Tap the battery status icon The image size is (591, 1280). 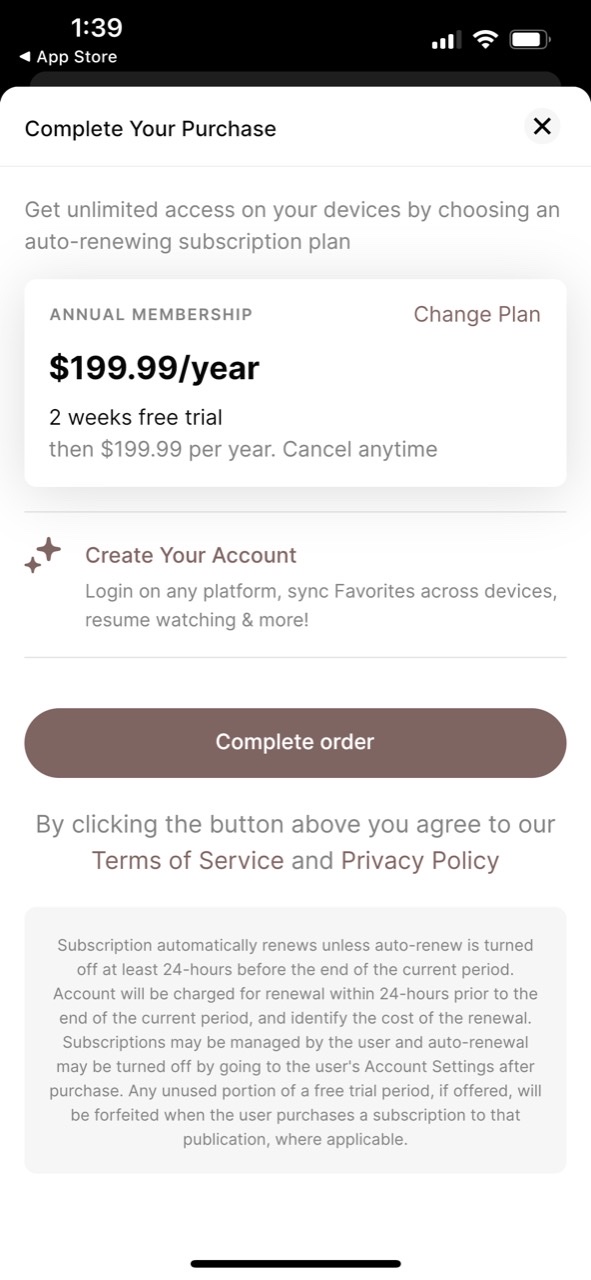(x=530, y=40)
